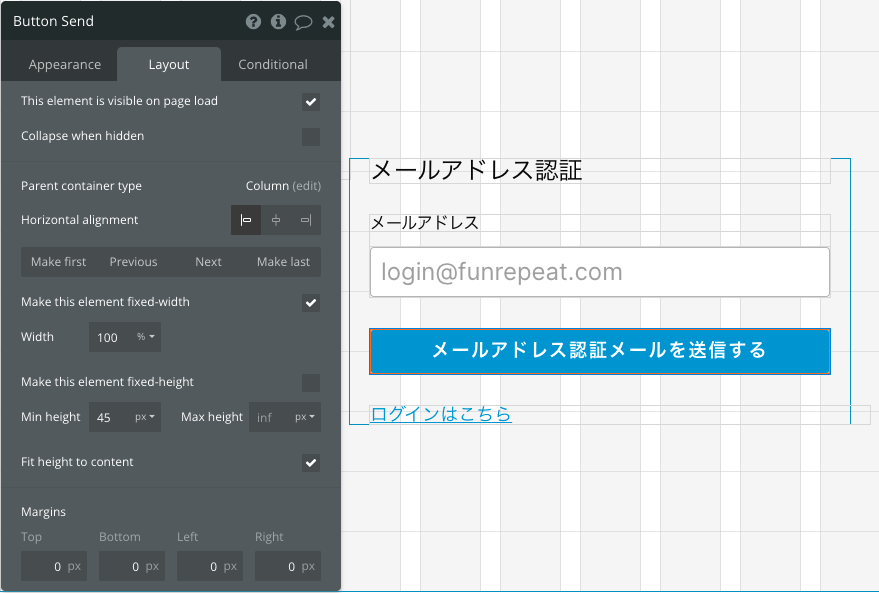Click the info icon in header

point(278,22)
